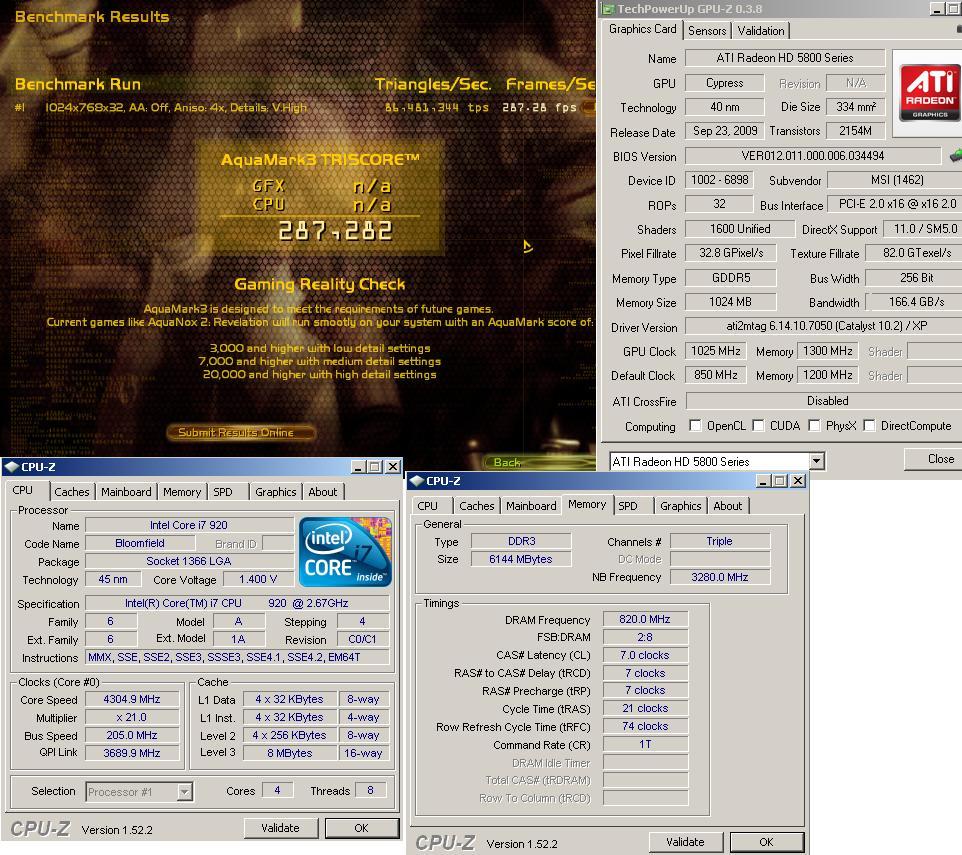Screen dimensions: 962x855
Task: Open Memory tab in left CPU-Z window
Action: 182,492
